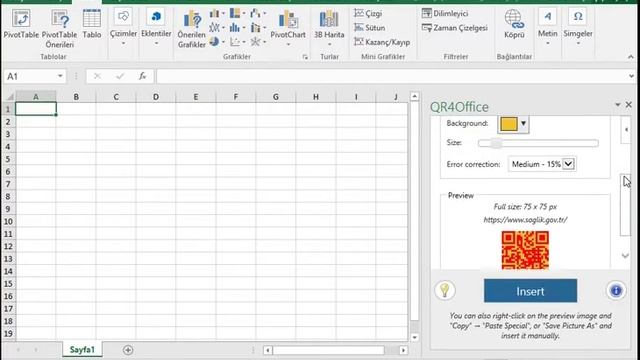
Task: Click the https://www.saglik.gov.tr/ preview text
Action: [525, 220]
